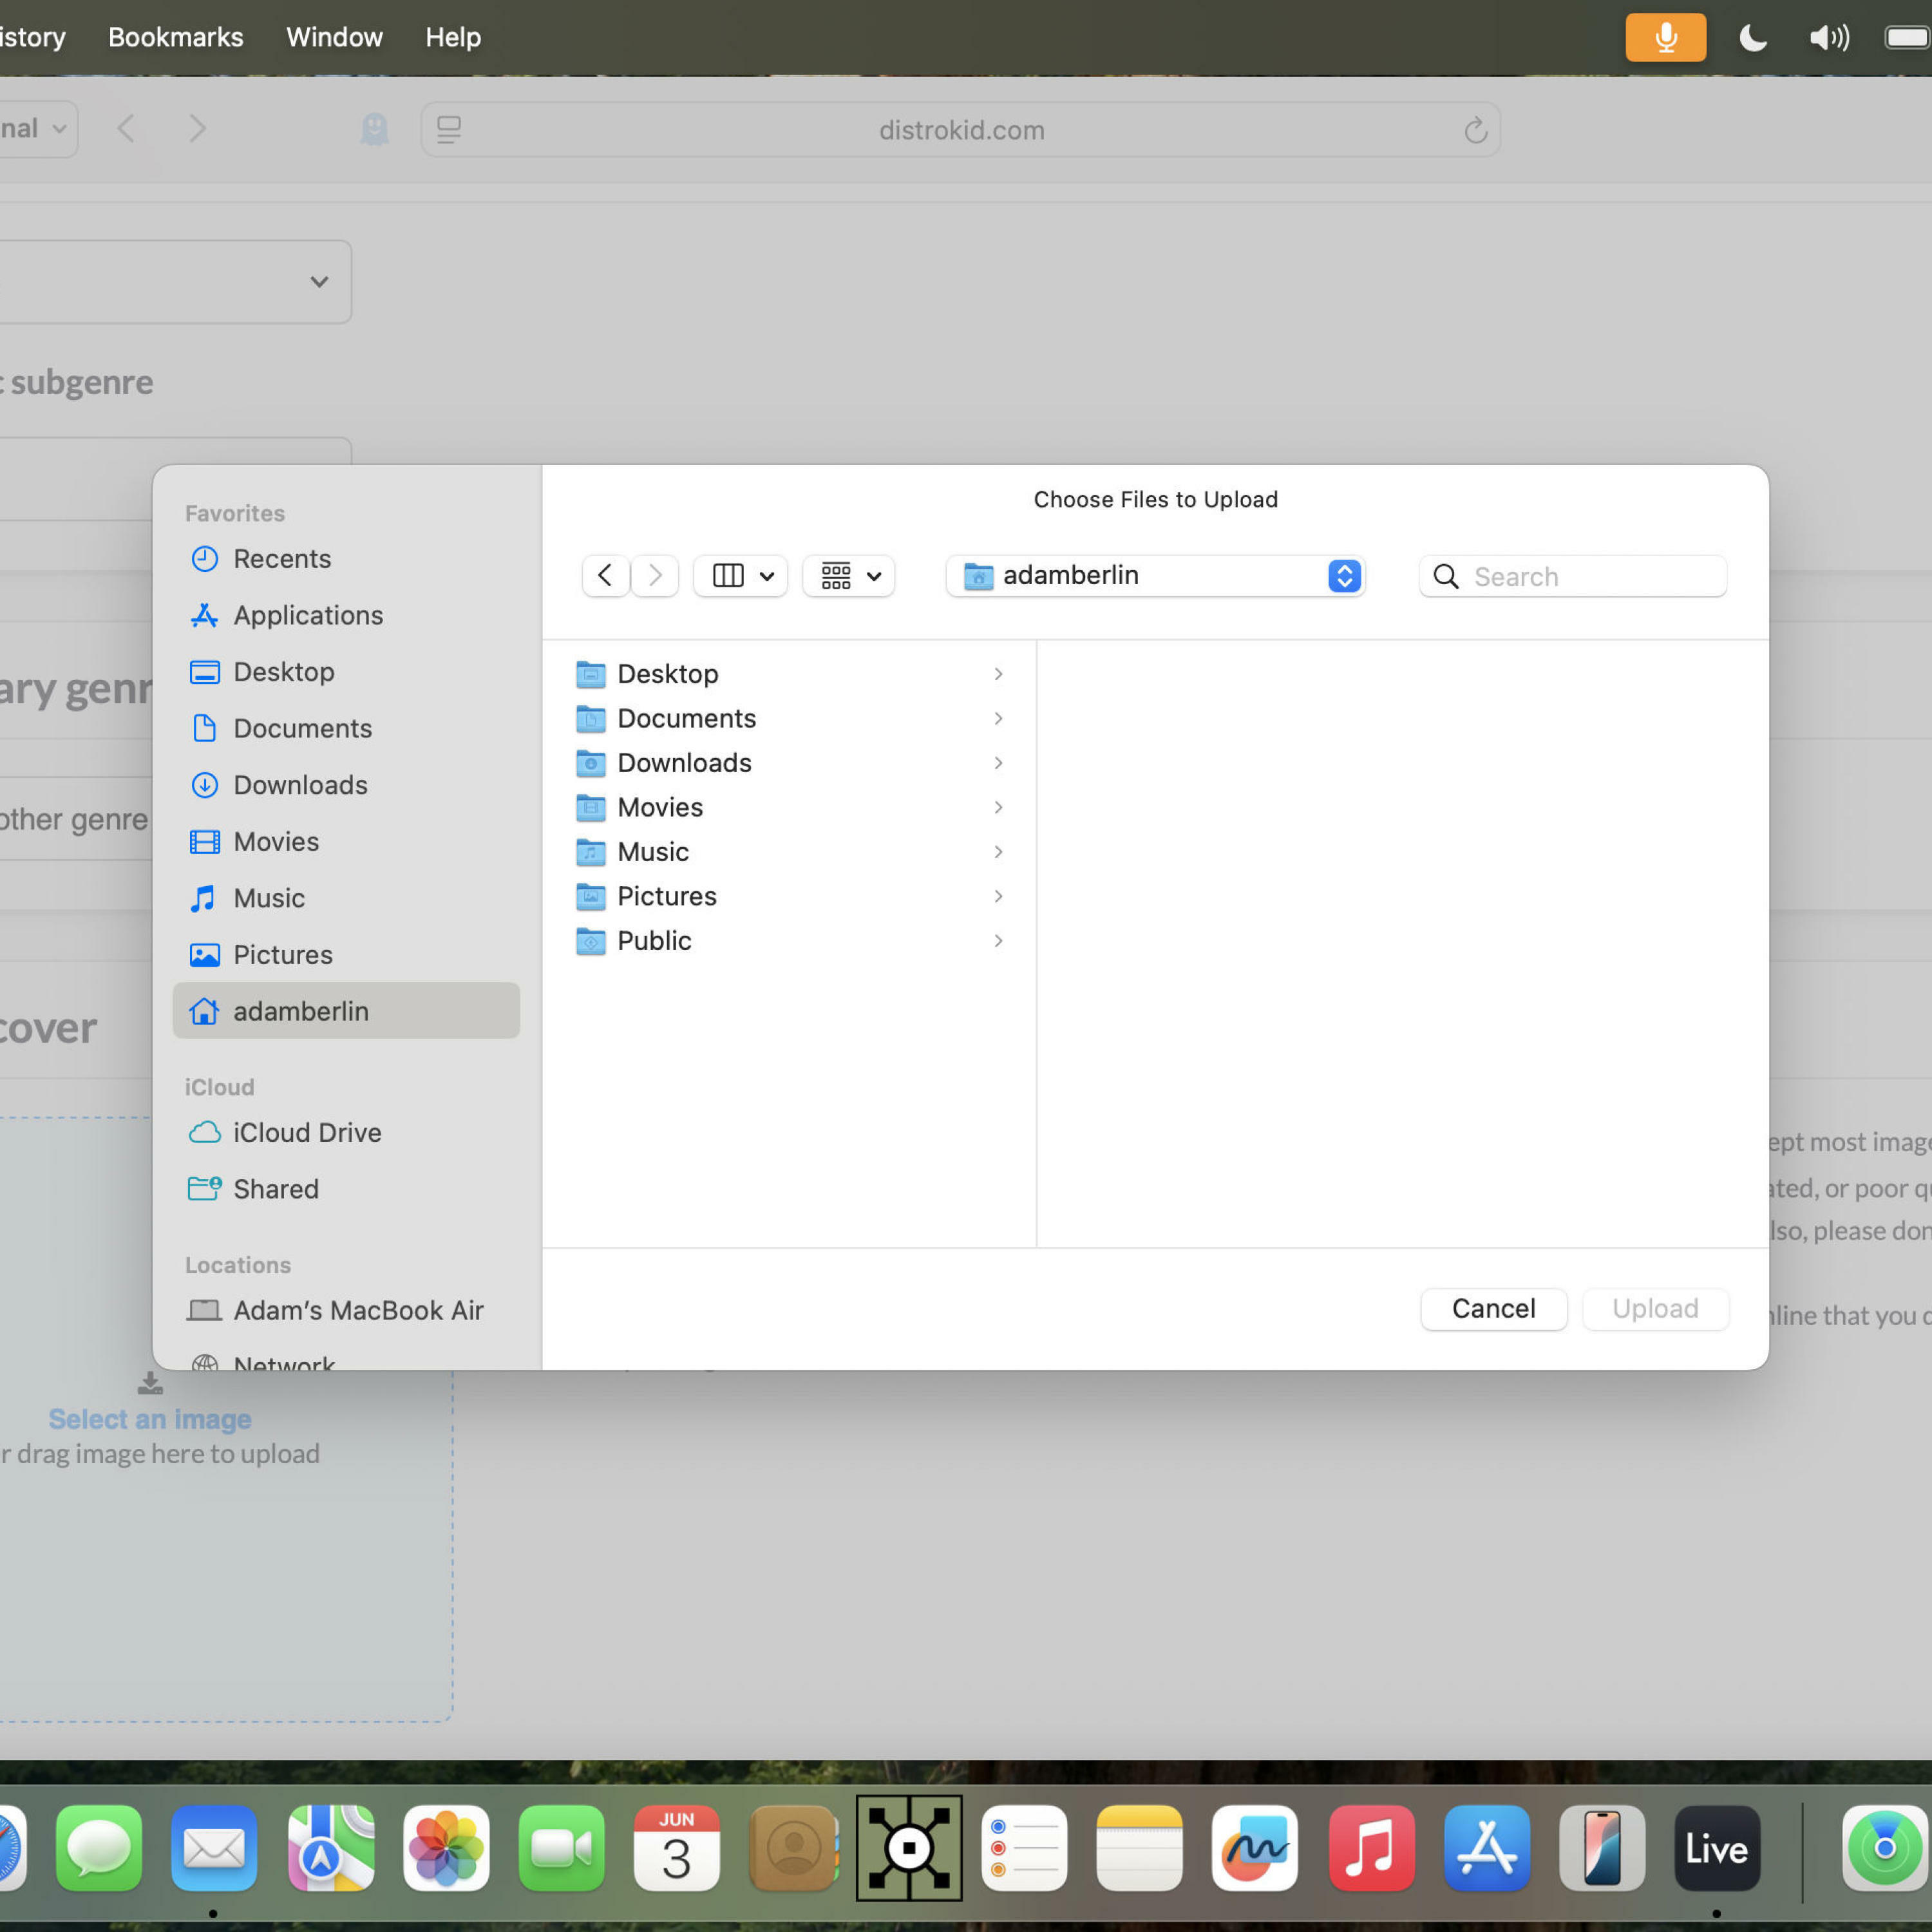Image resolution: width=1932 pixels, height=1932 pixels.
Task: Expand the Desktop folder row
Action: [998, 674]
